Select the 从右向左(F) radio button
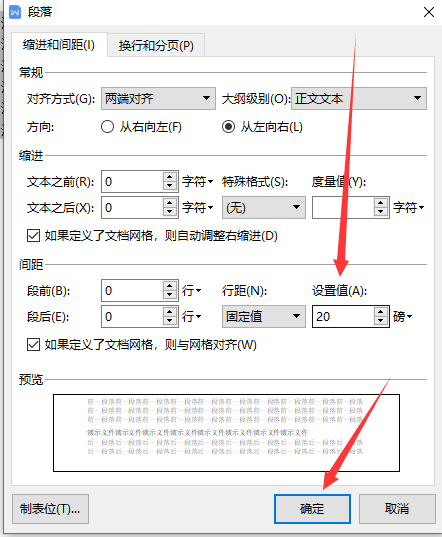442x537 pixels. (x=108, y=127)
